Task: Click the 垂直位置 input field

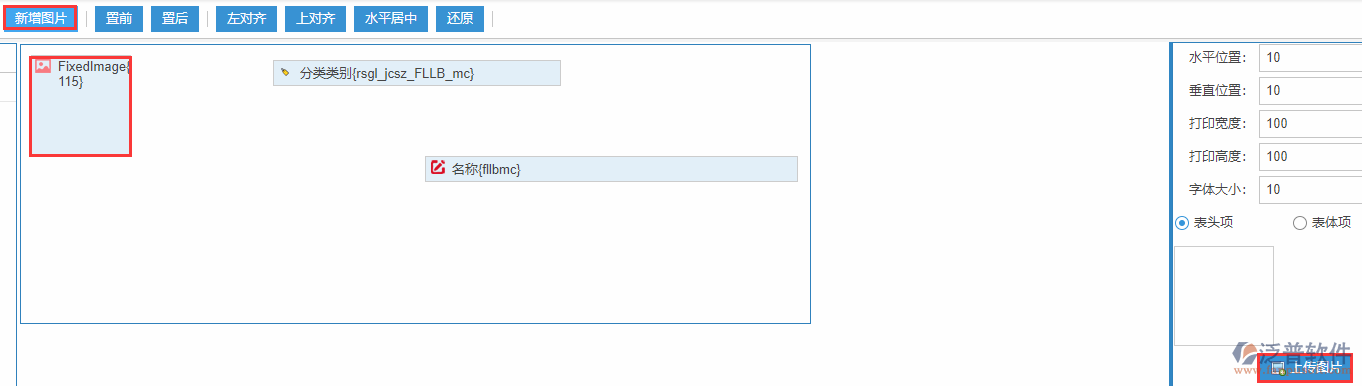Action: [x=1310, y=90]
